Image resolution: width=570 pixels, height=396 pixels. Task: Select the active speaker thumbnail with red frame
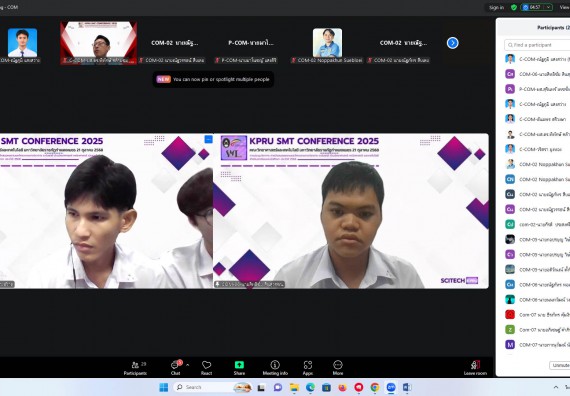point(99,43)
